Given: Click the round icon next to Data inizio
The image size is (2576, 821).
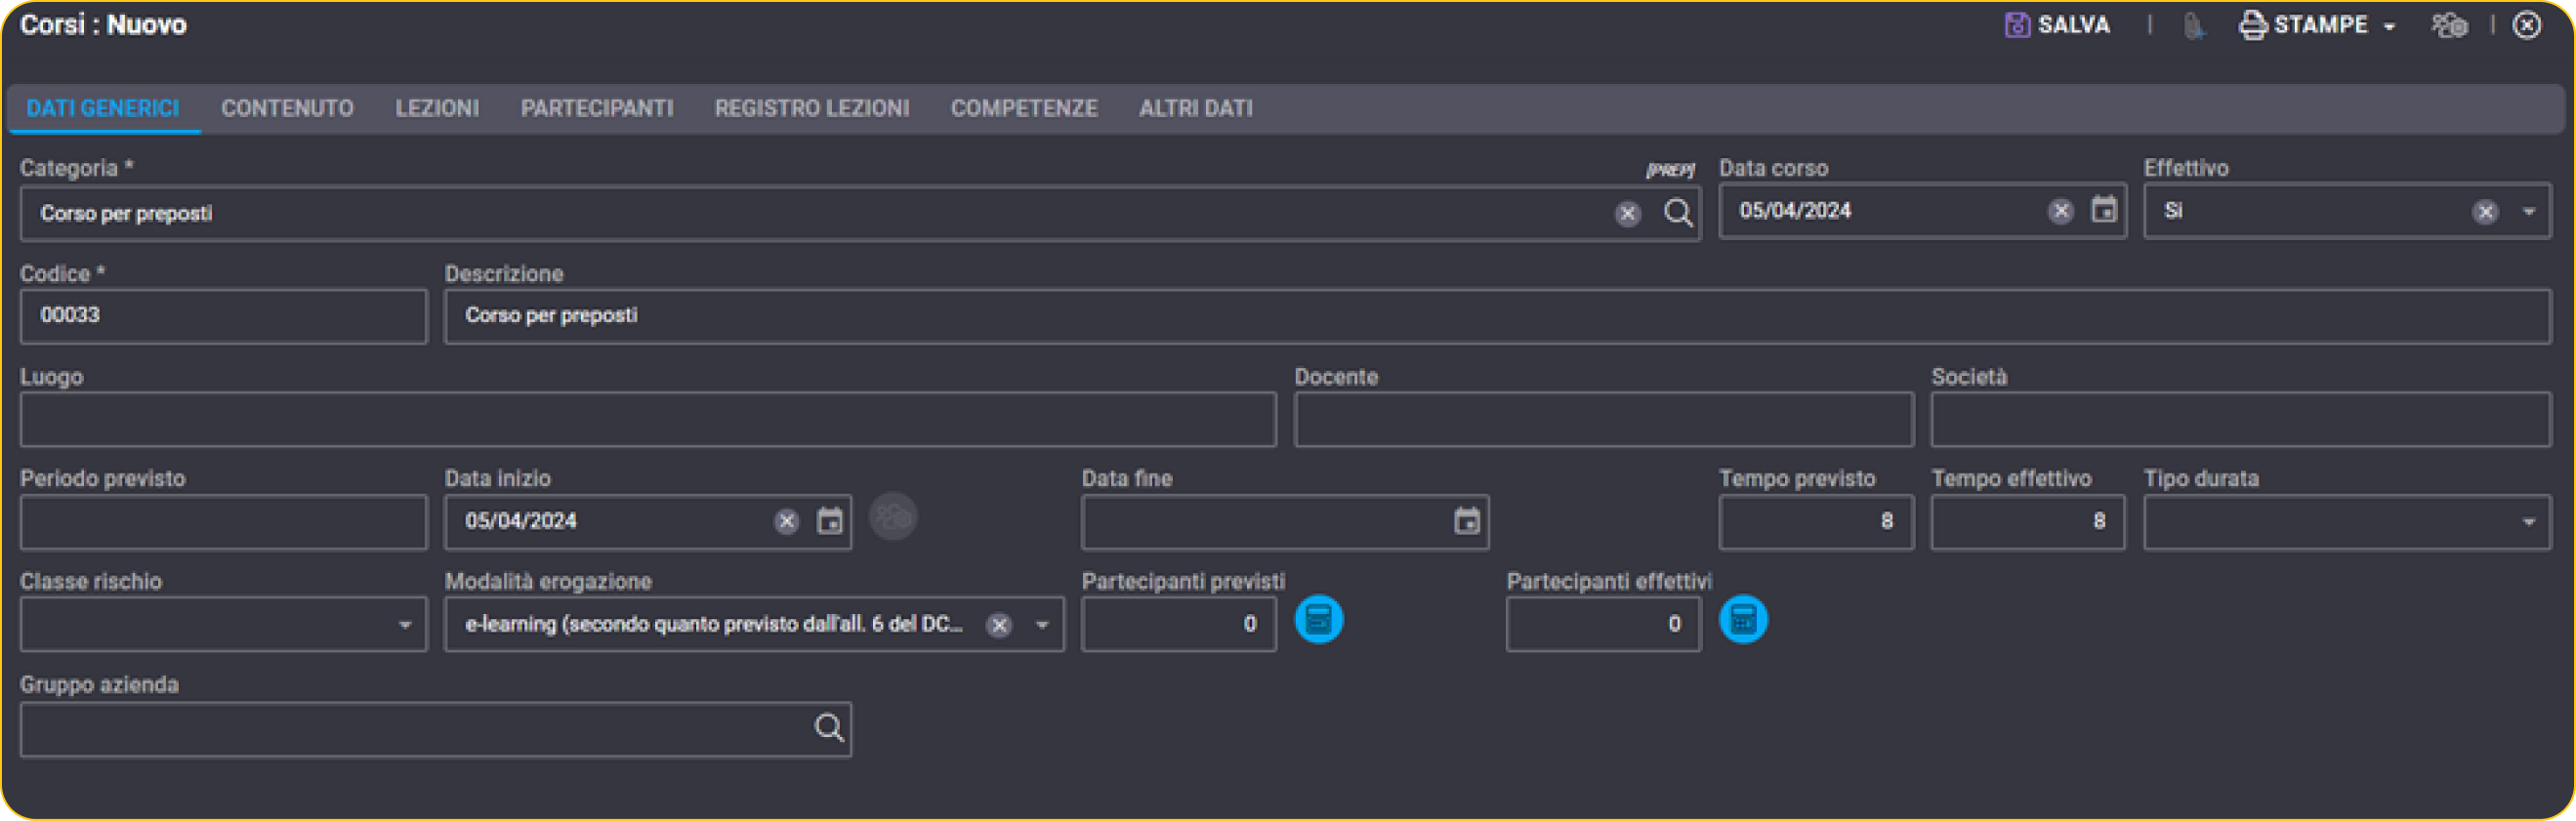Looking at the screenshot, I should click(x=893, y=517).
